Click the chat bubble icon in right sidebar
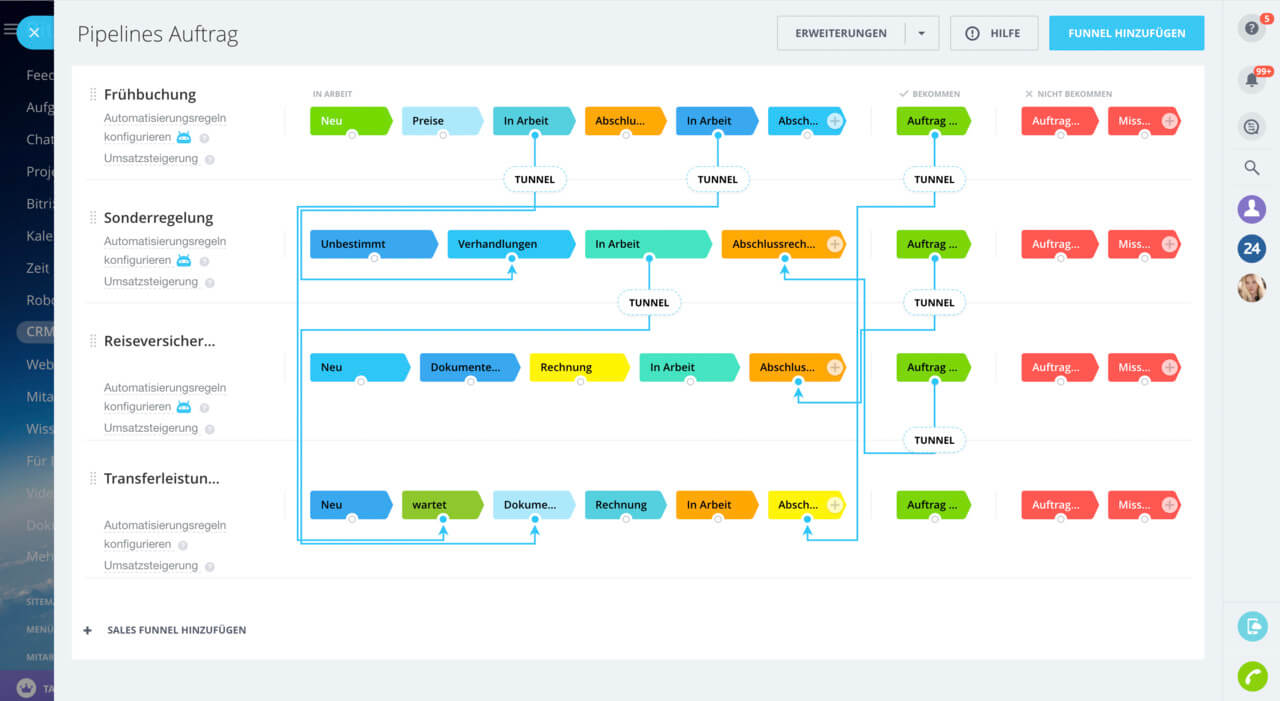This screenshot has height=701, width=1280. pyautogui.click(x=1251, y=126)
